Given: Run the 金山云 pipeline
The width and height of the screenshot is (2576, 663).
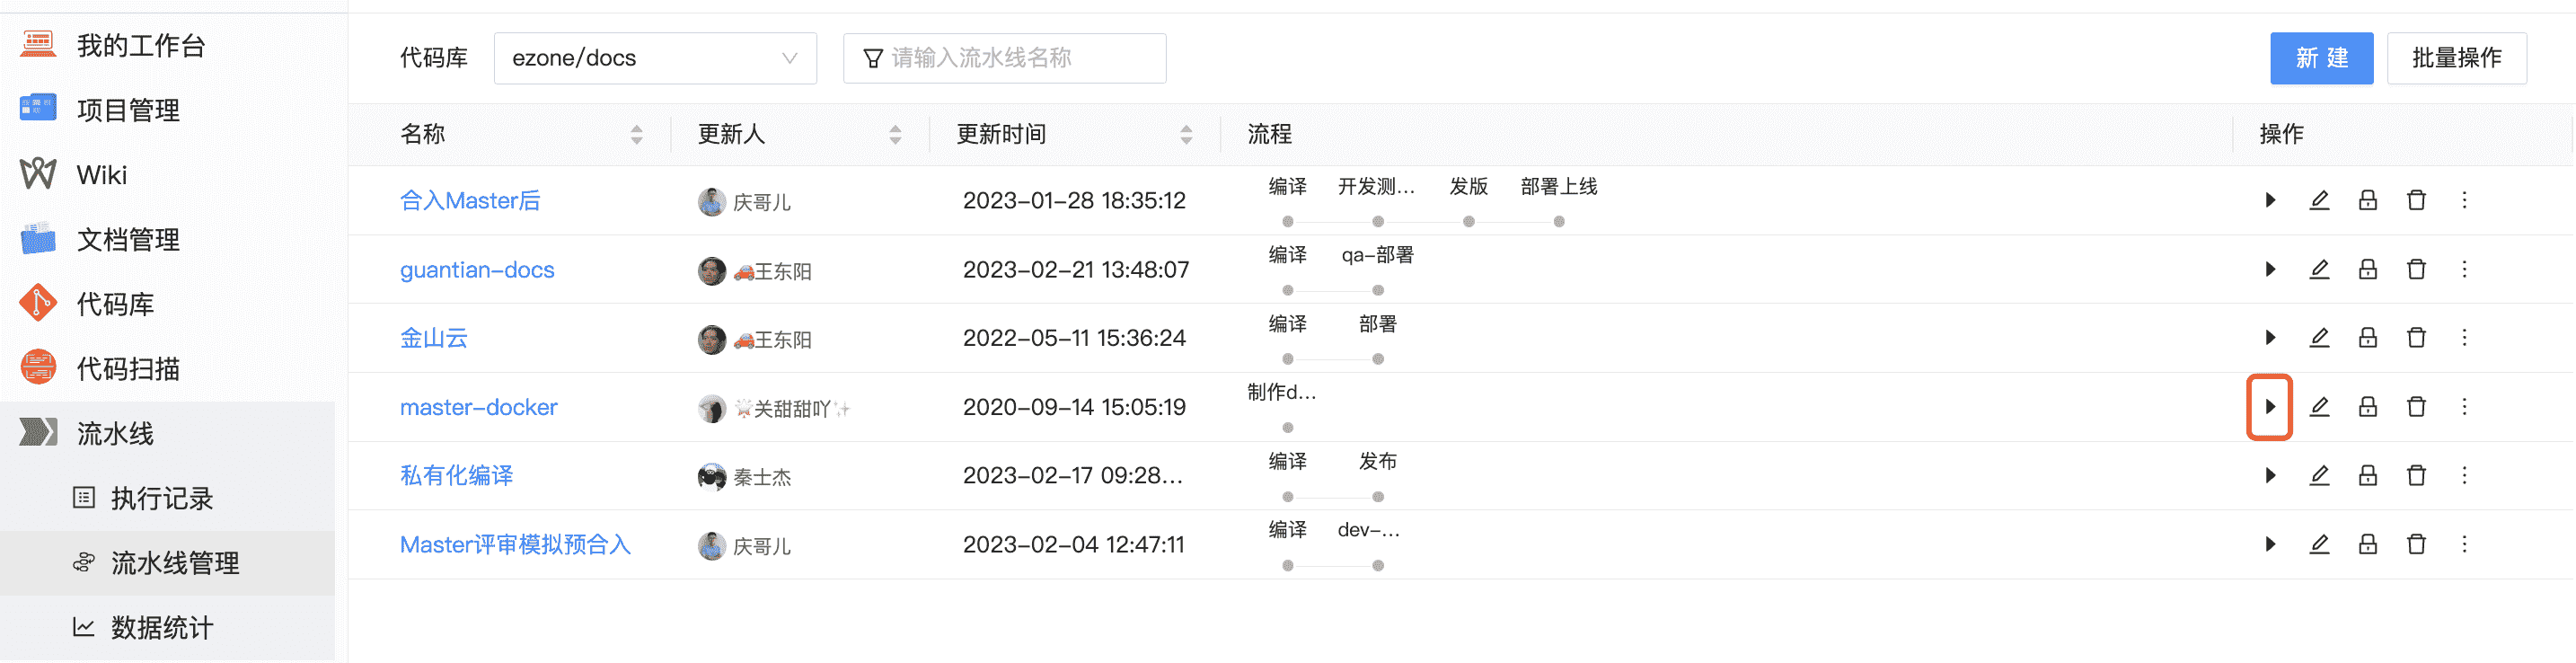Looking at the screenshot, I should [x=2270, y=338].
